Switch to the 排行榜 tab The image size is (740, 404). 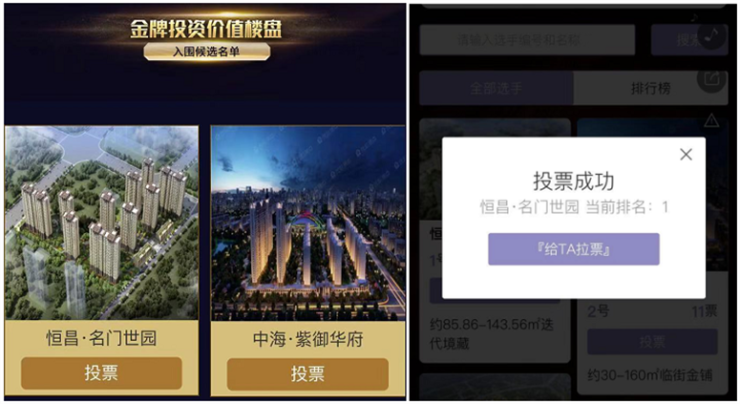point(650,88)
